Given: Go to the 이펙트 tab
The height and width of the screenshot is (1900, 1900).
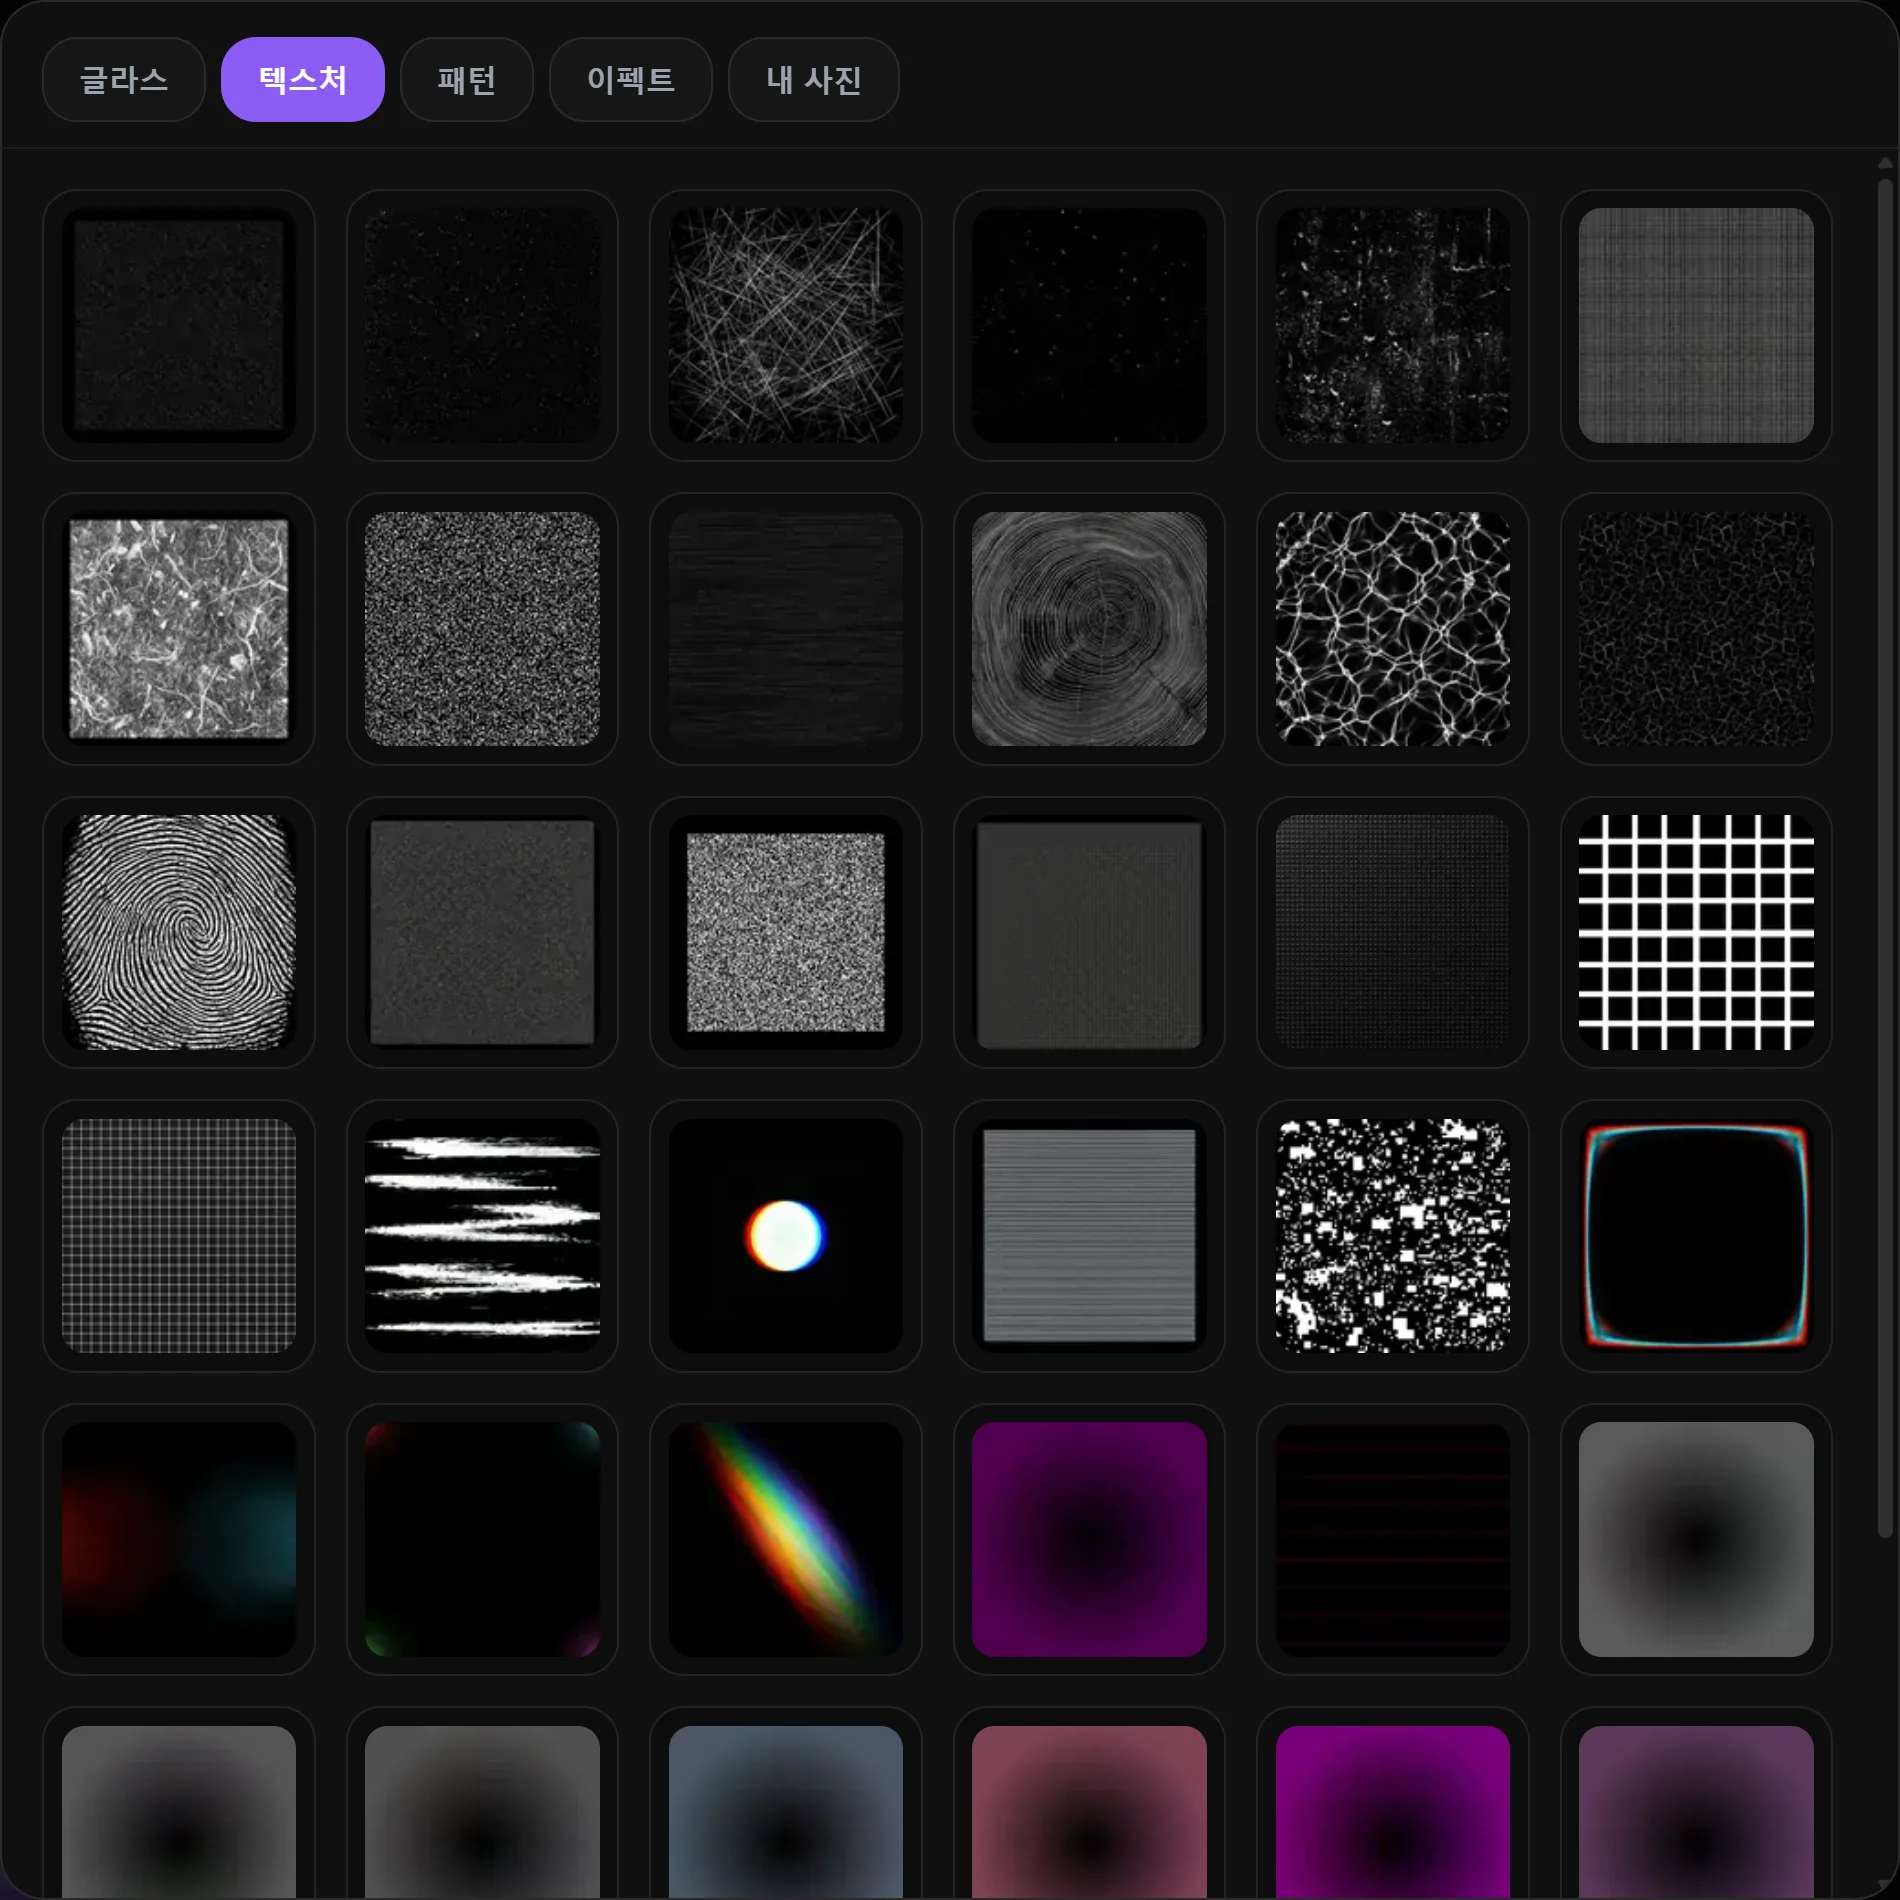Looking at the screenshot, I should (631, 80).
